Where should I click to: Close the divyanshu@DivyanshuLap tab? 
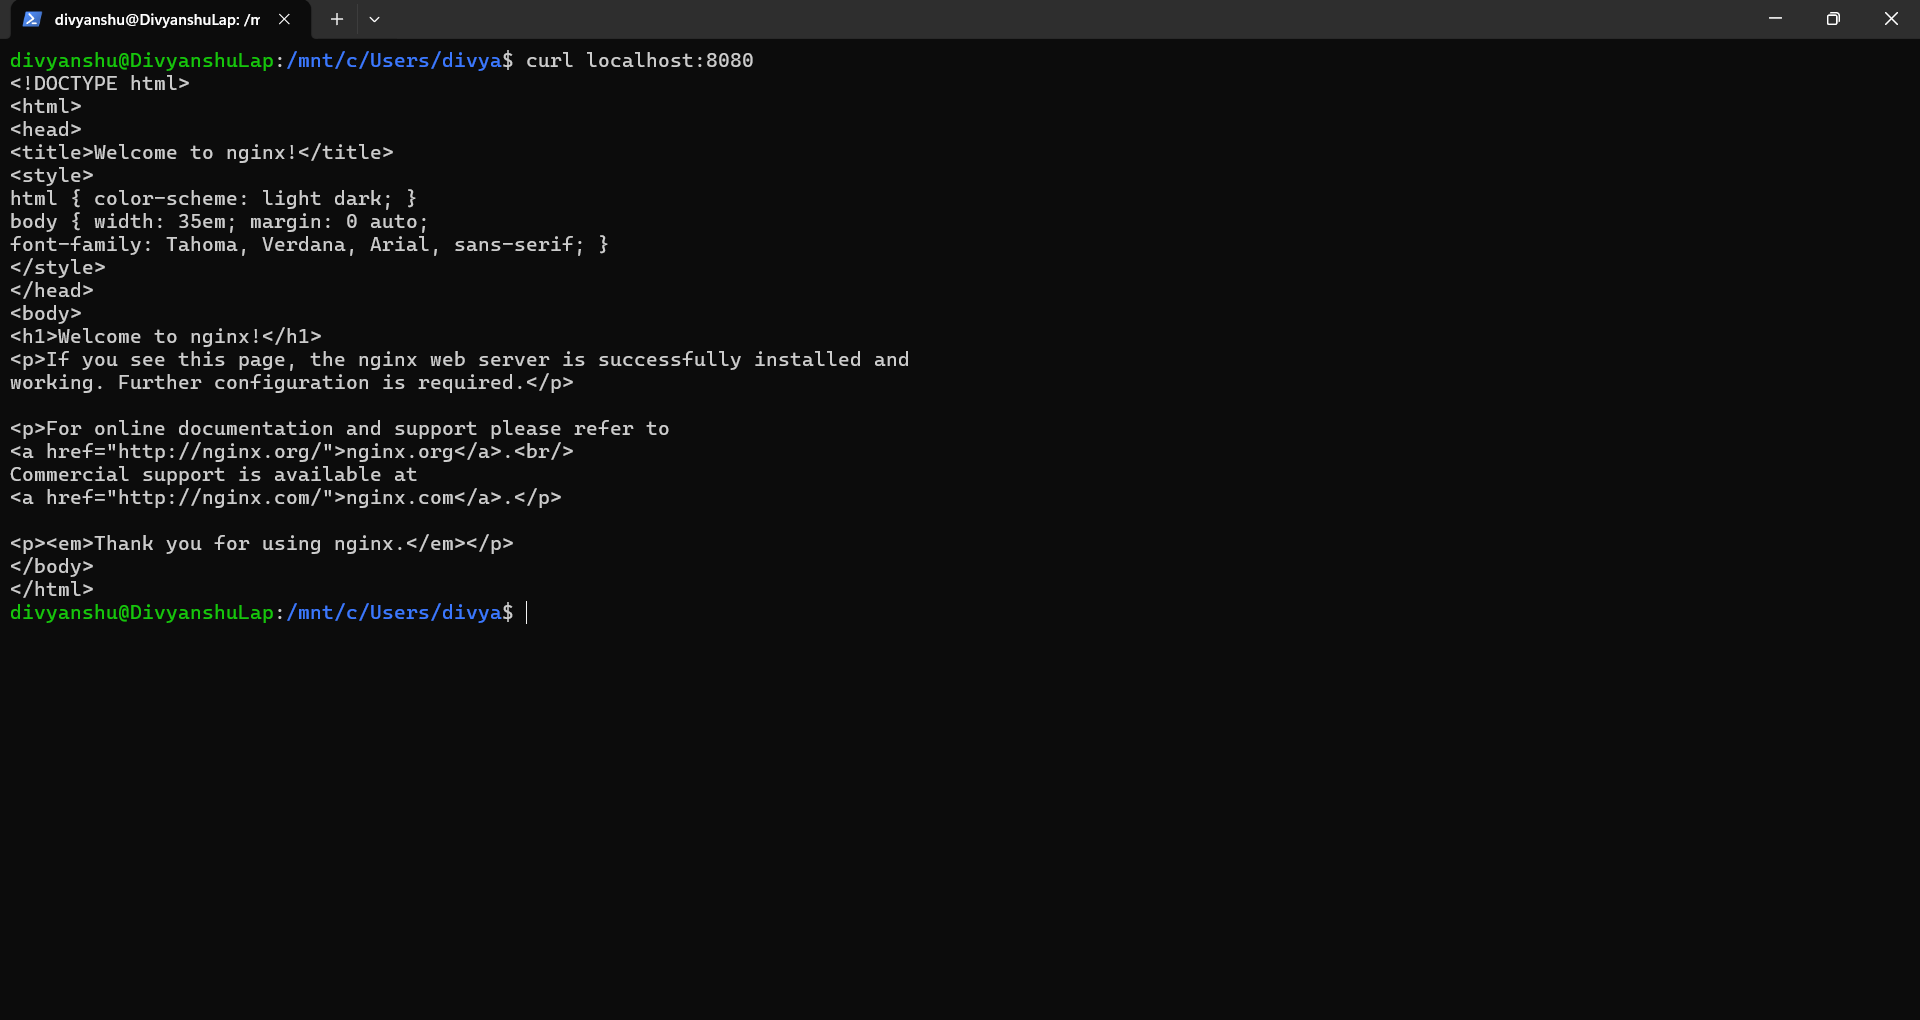(x=283, y=19)
